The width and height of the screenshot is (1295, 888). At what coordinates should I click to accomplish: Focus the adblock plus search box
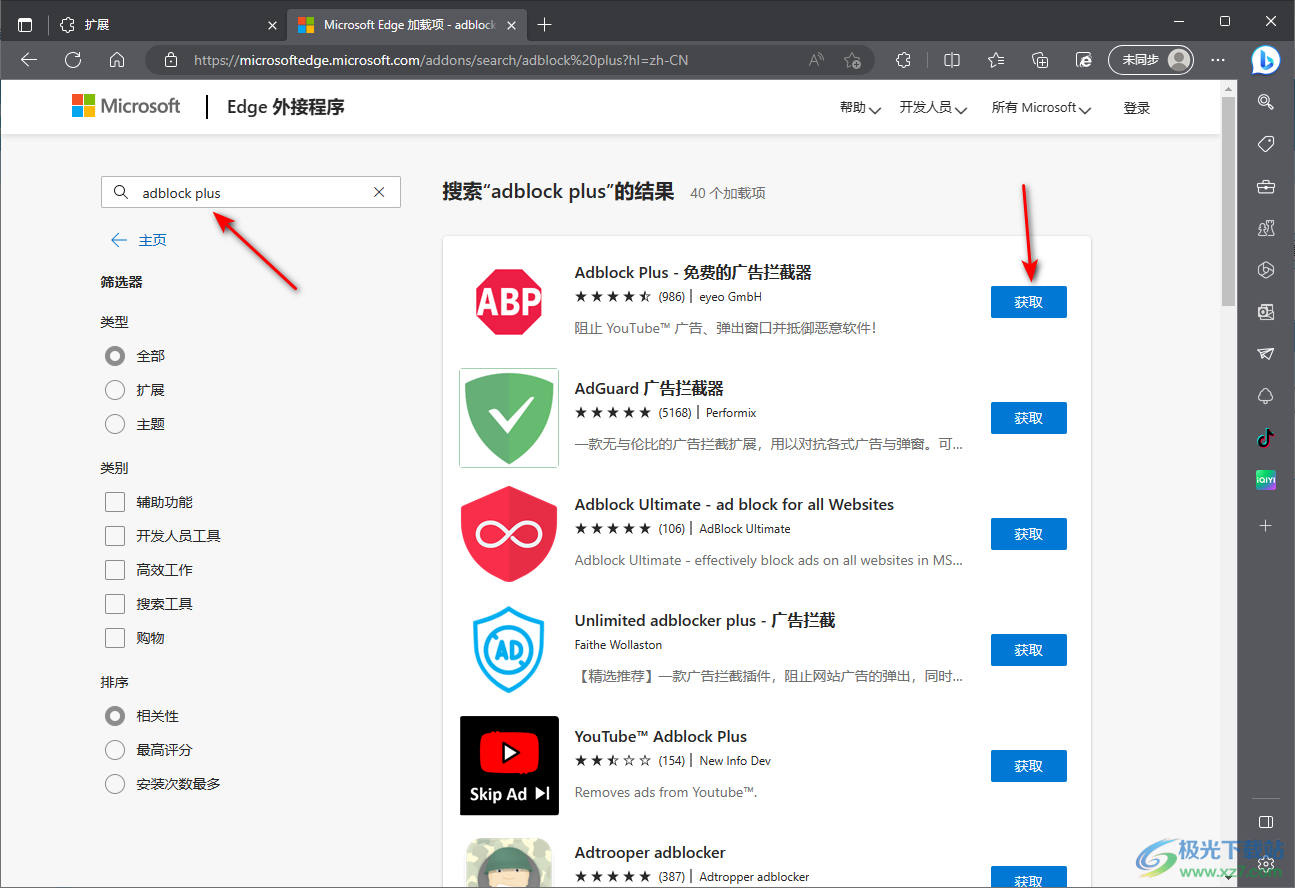(x=251, y=192)
